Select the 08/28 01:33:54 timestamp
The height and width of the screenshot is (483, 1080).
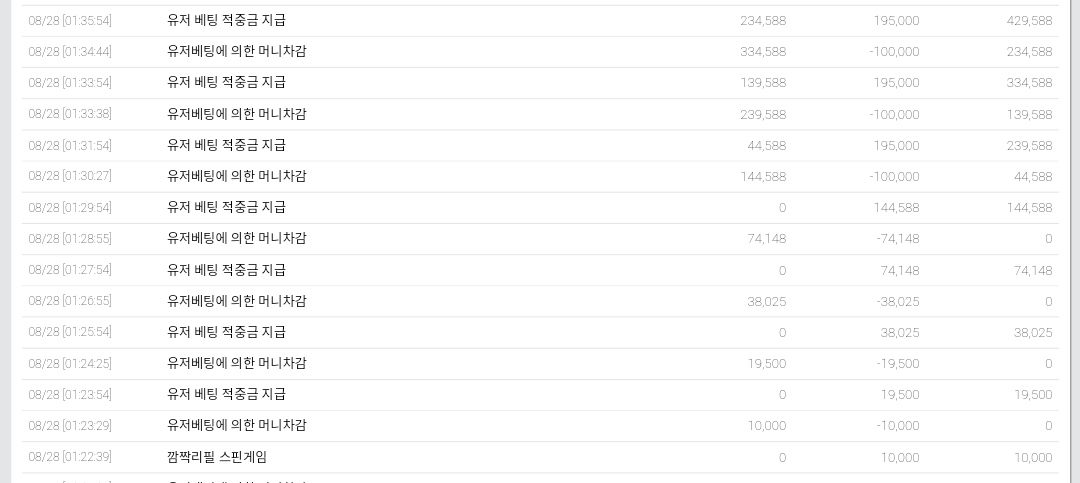click(70, 83)
